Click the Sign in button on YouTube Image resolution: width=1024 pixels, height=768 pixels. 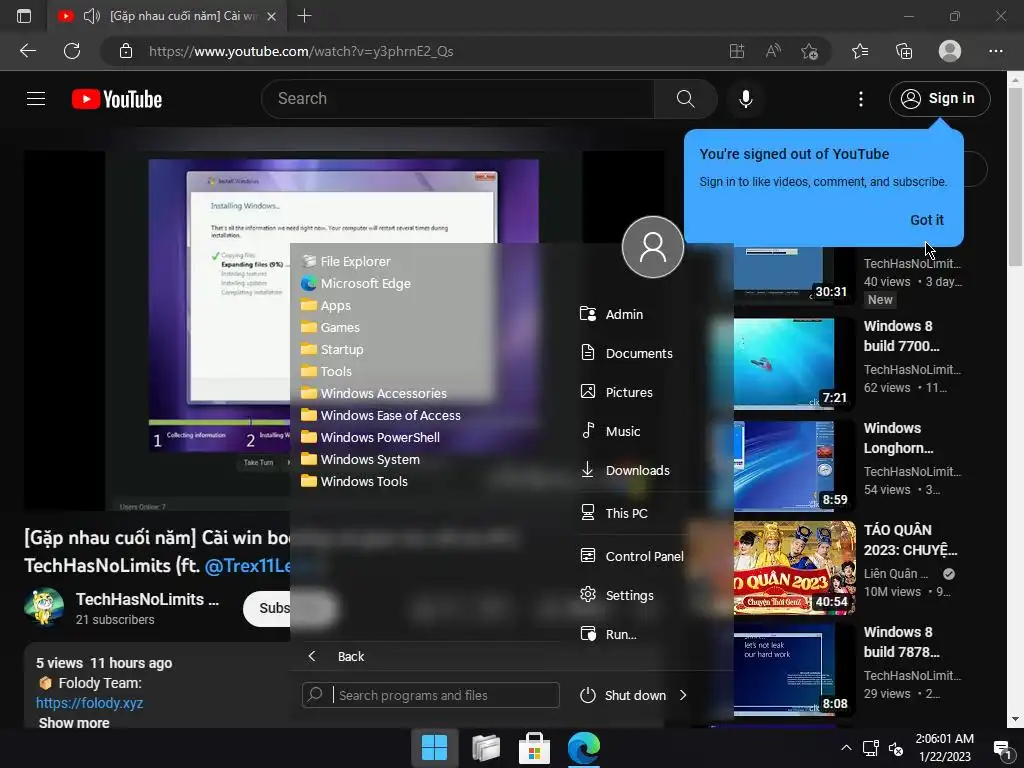pyautogui.click(x=939, y=99)
